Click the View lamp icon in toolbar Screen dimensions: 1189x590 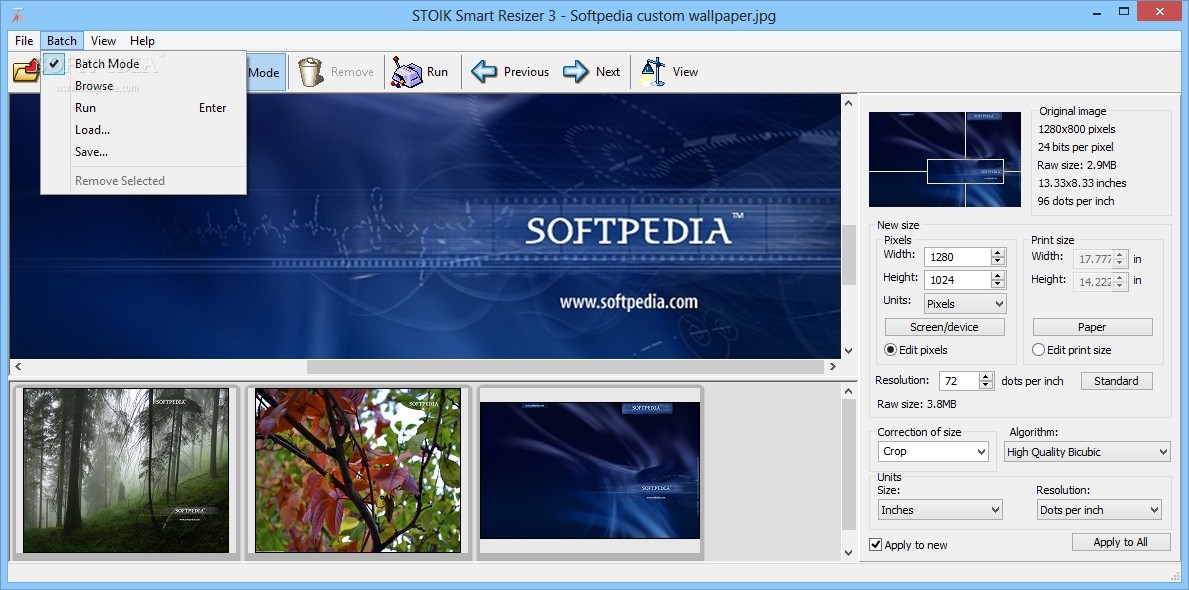tap(652, 72)
